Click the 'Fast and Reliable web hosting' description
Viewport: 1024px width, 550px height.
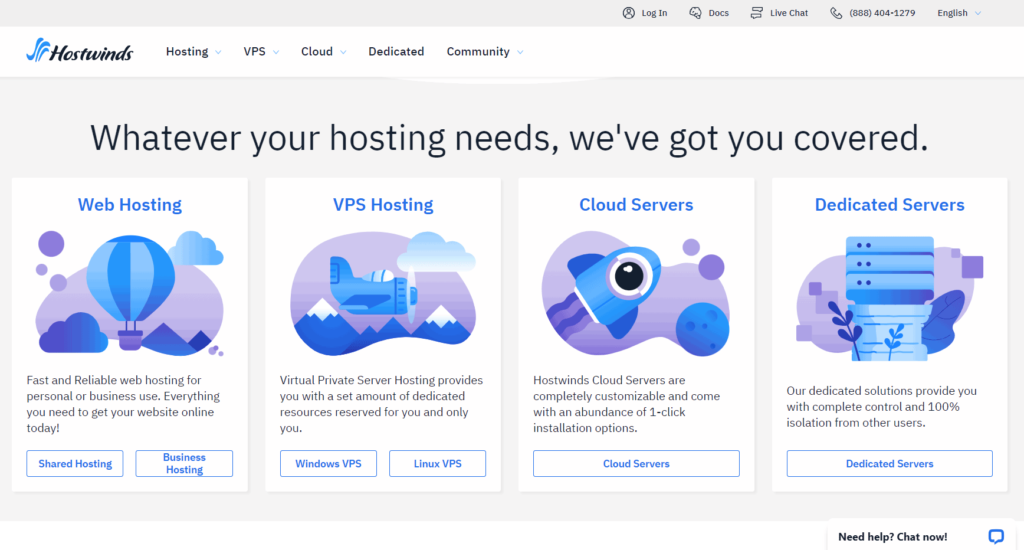coord(124,404)
